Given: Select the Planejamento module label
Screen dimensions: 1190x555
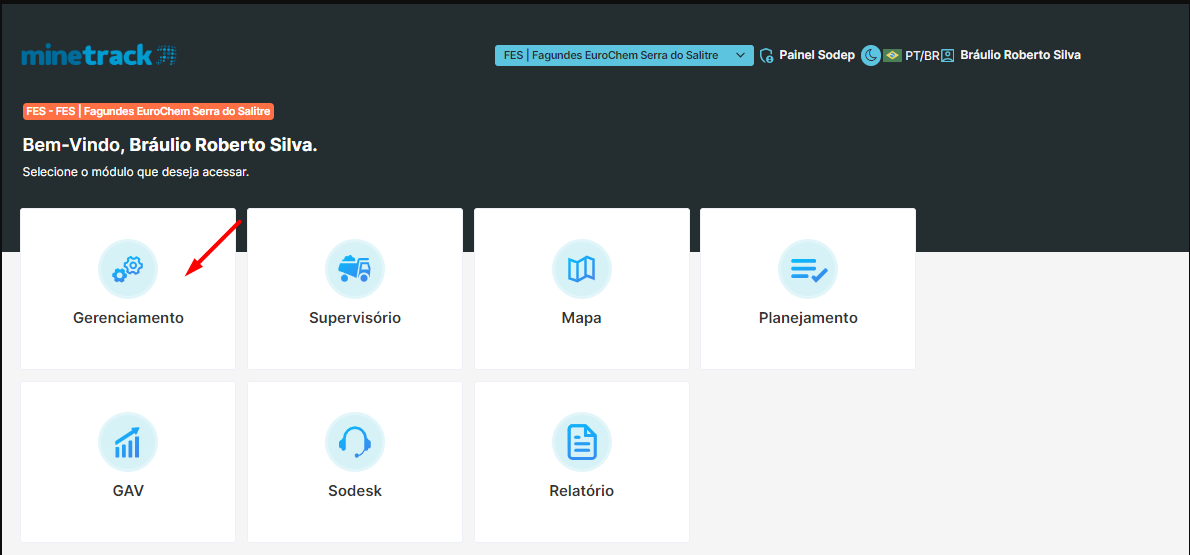Looking at the screenshot, I should 808,318.
